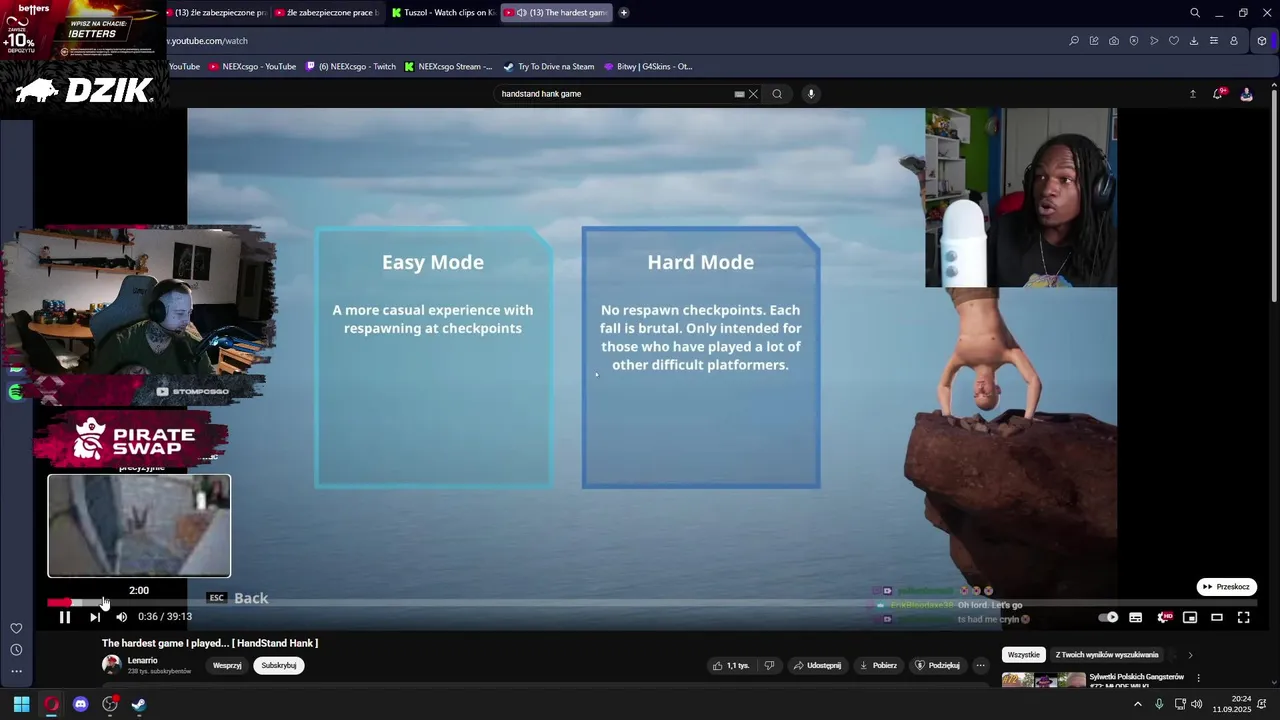1280x720 pixels.
Task: Open Opera sidebar more options dots
Action: click(x=16, y=672)
